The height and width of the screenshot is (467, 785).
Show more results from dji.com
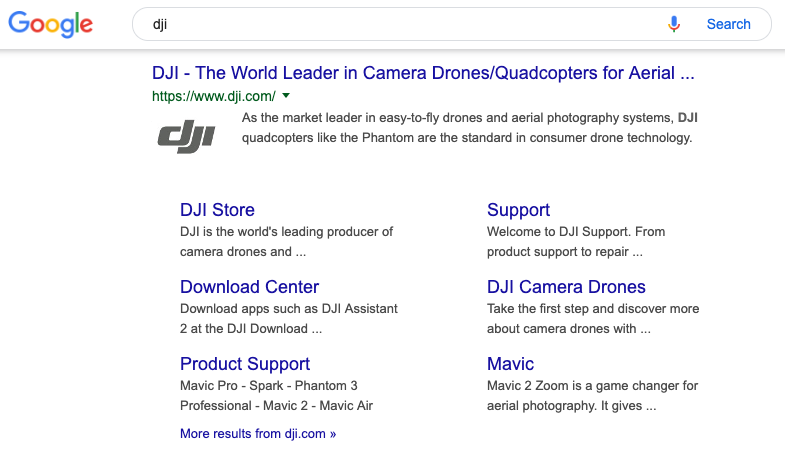click(258, 433)
